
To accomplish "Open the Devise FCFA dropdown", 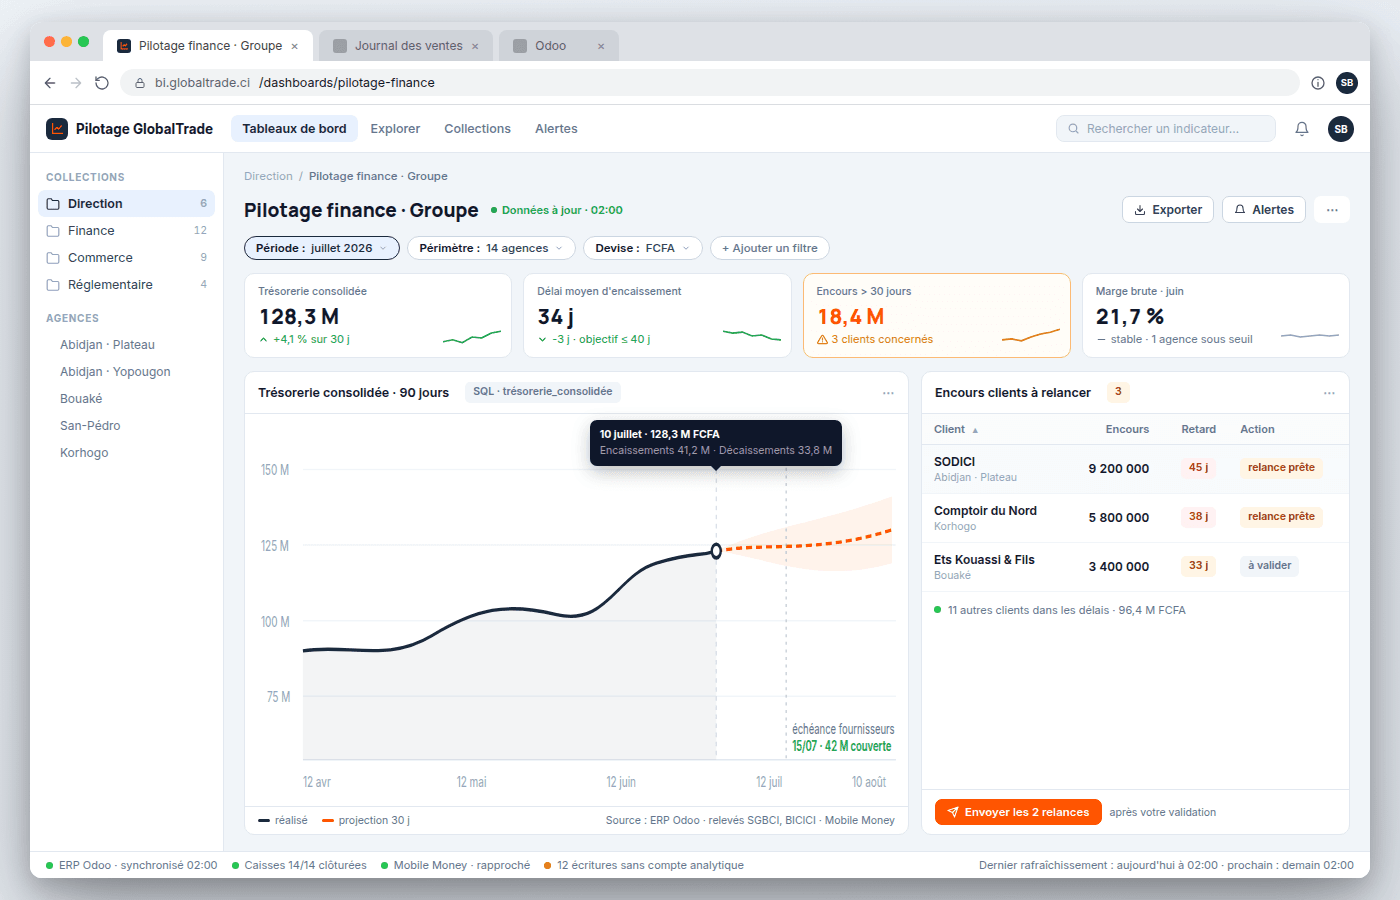I will pos(642,248).
